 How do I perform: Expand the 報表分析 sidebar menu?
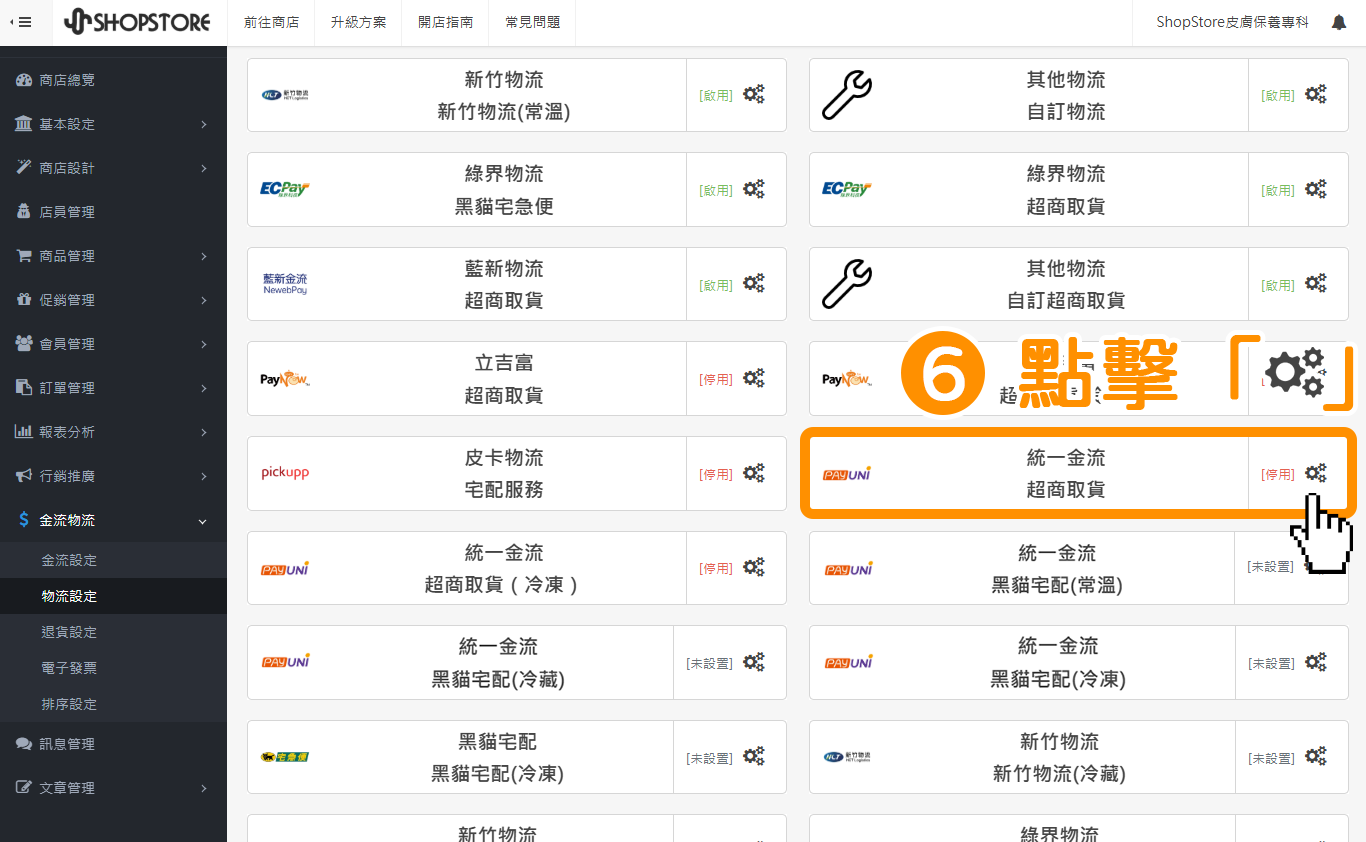click(113, 432)
